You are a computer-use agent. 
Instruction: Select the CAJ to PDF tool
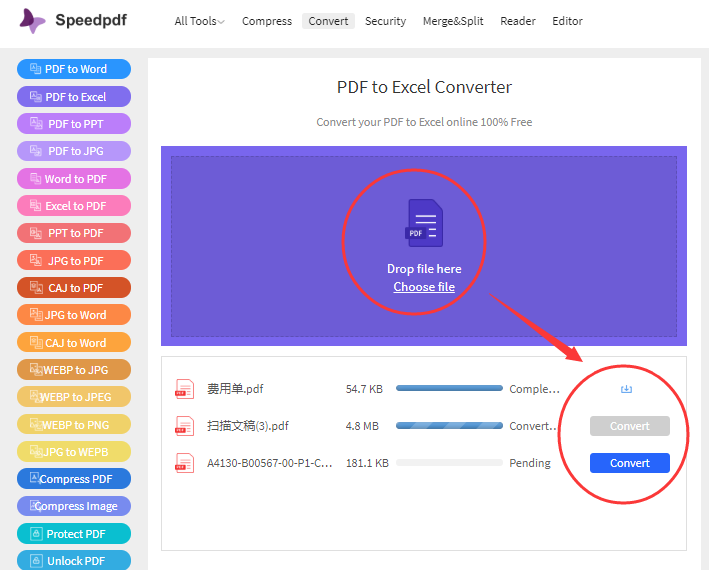pyautogui.click(x=74, y=287)
